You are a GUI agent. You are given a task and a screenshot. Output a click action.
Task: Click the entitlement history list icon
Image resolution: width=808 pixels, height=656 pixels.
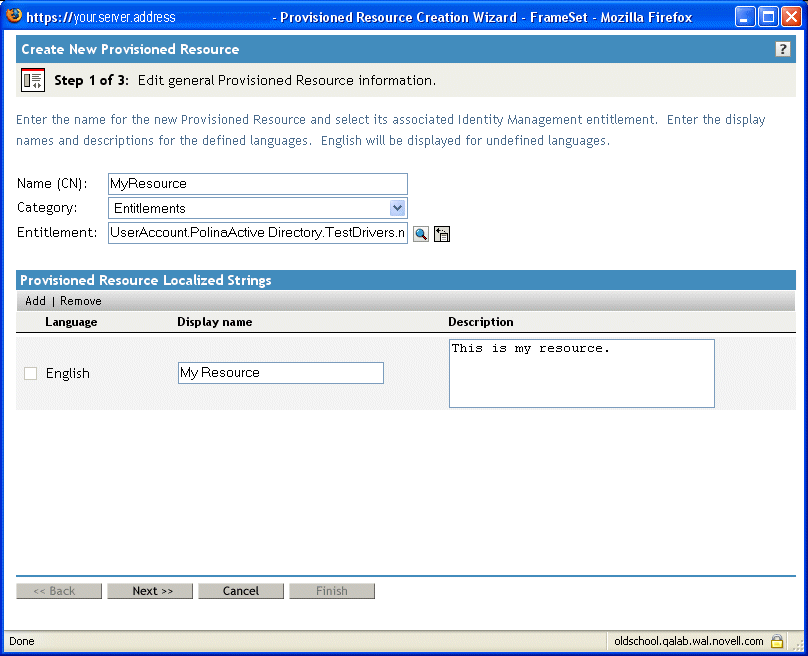pos(442,234)
